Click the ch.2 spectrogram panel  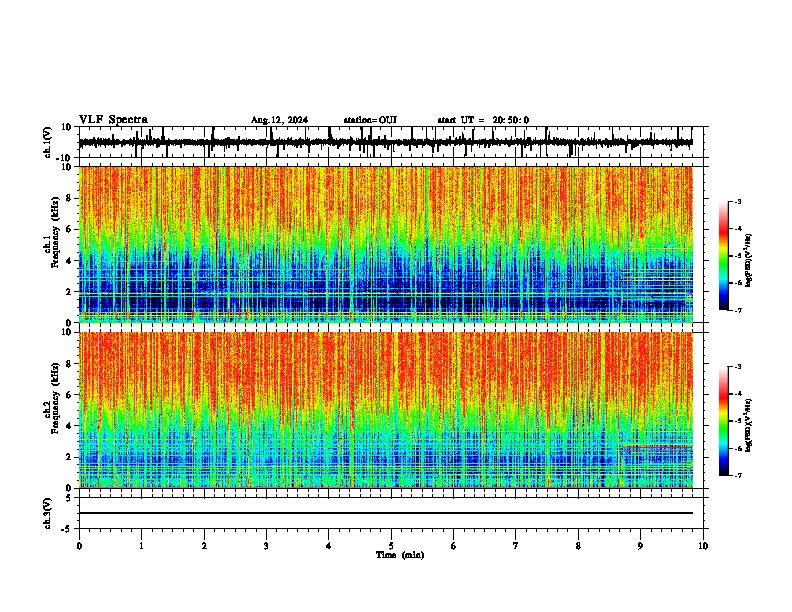tap(386, 410)
